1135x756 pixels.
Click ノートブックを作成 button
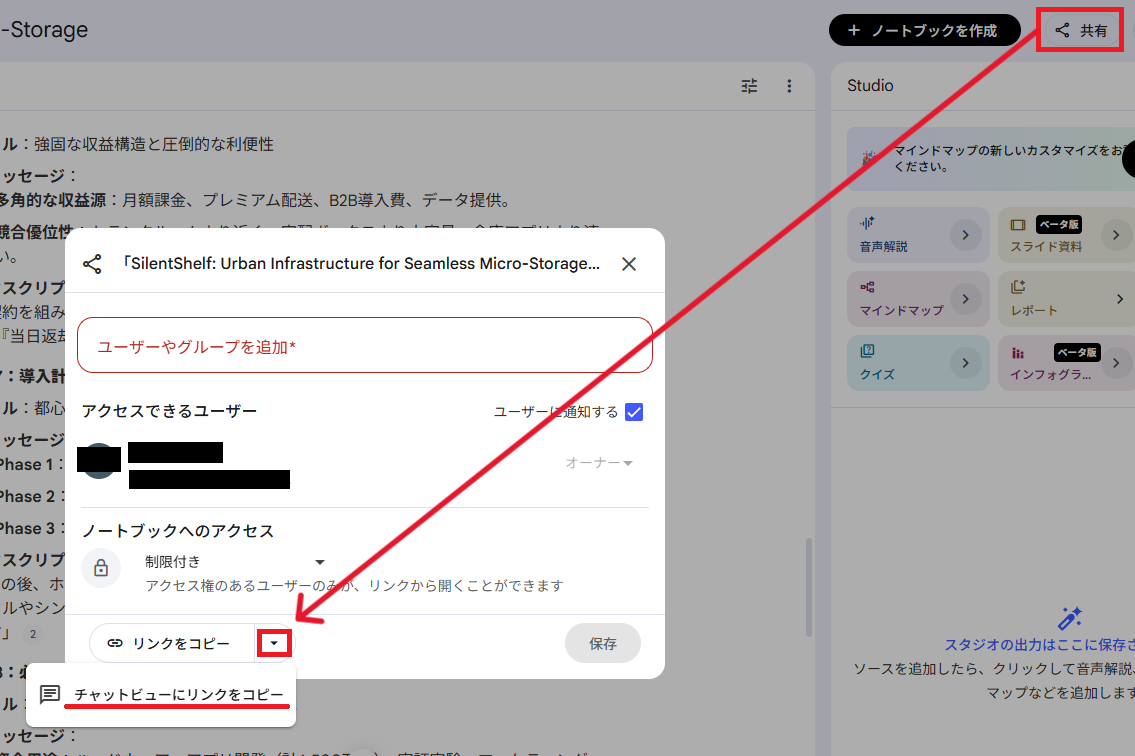tap(924, 30)
